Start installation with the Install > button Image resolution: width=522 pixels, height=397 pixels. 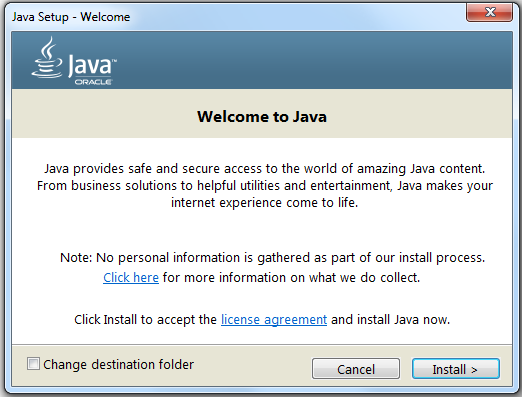[x=456, y=369]
